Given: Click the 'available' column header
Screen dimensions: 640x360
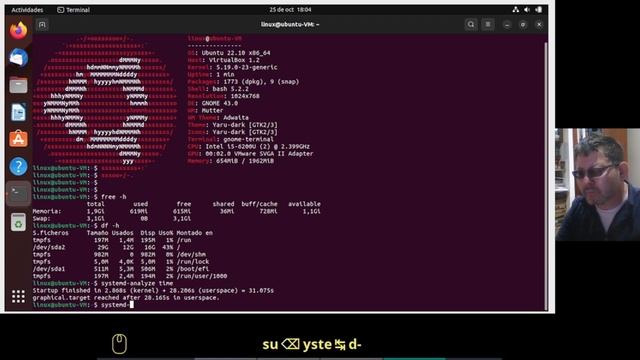Looking at the screenshot, I should coord(304,204).
